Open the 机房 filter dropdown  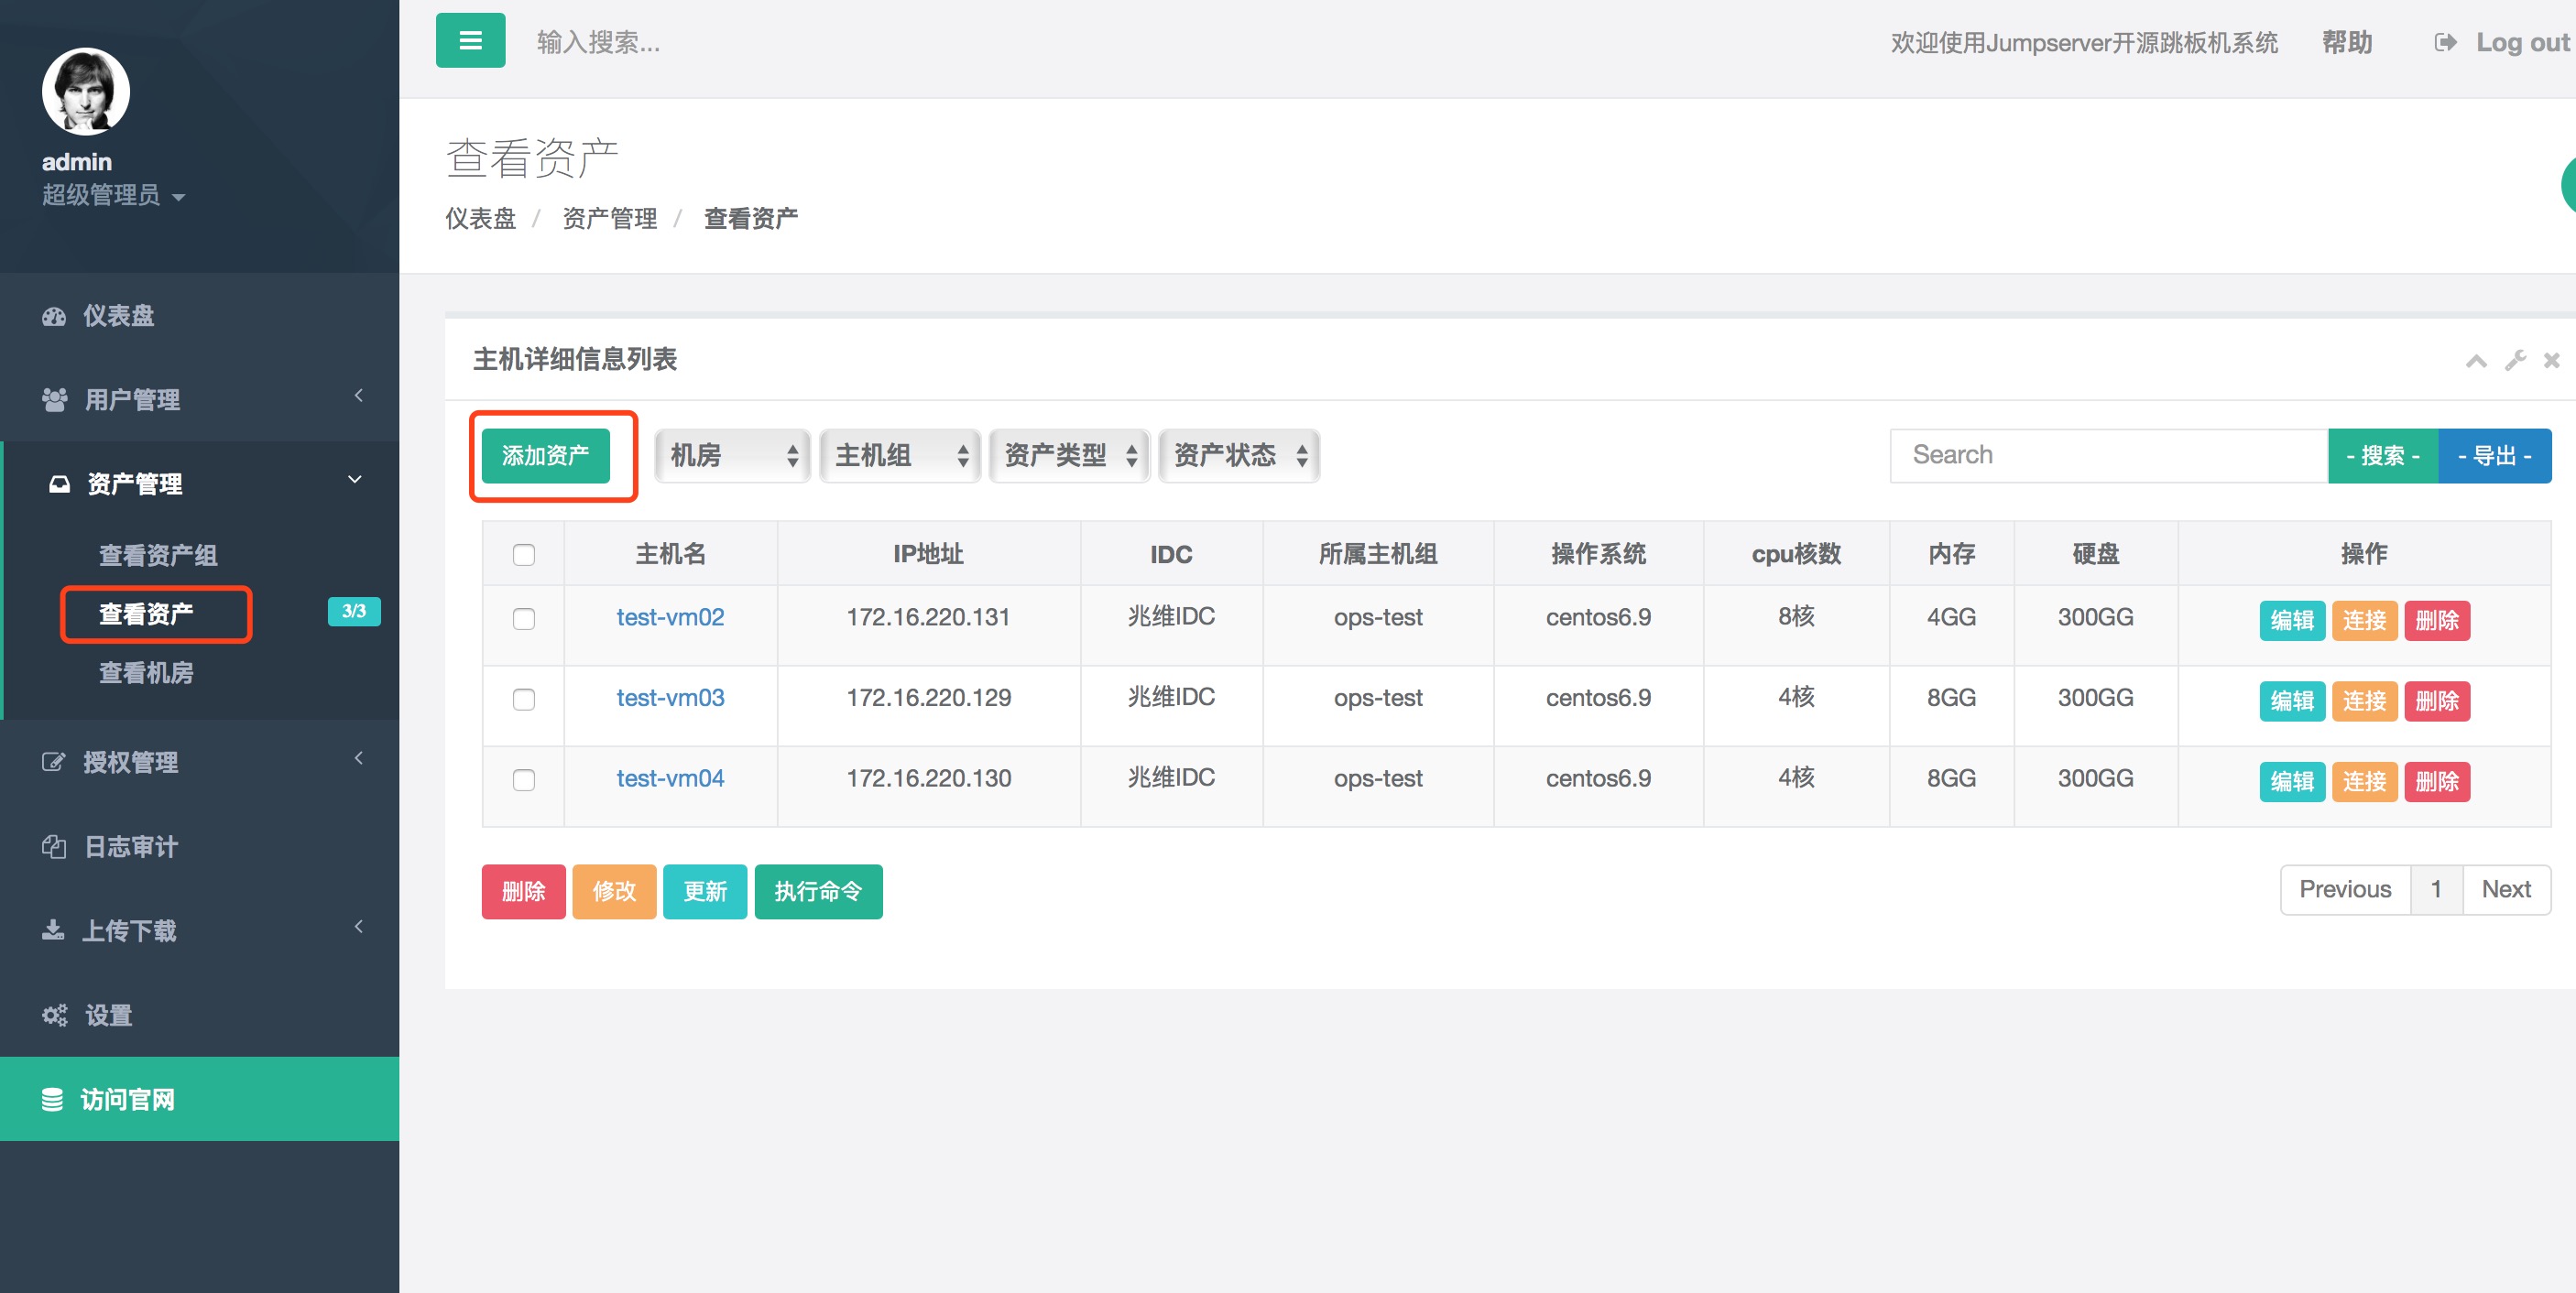pos(732,456)
